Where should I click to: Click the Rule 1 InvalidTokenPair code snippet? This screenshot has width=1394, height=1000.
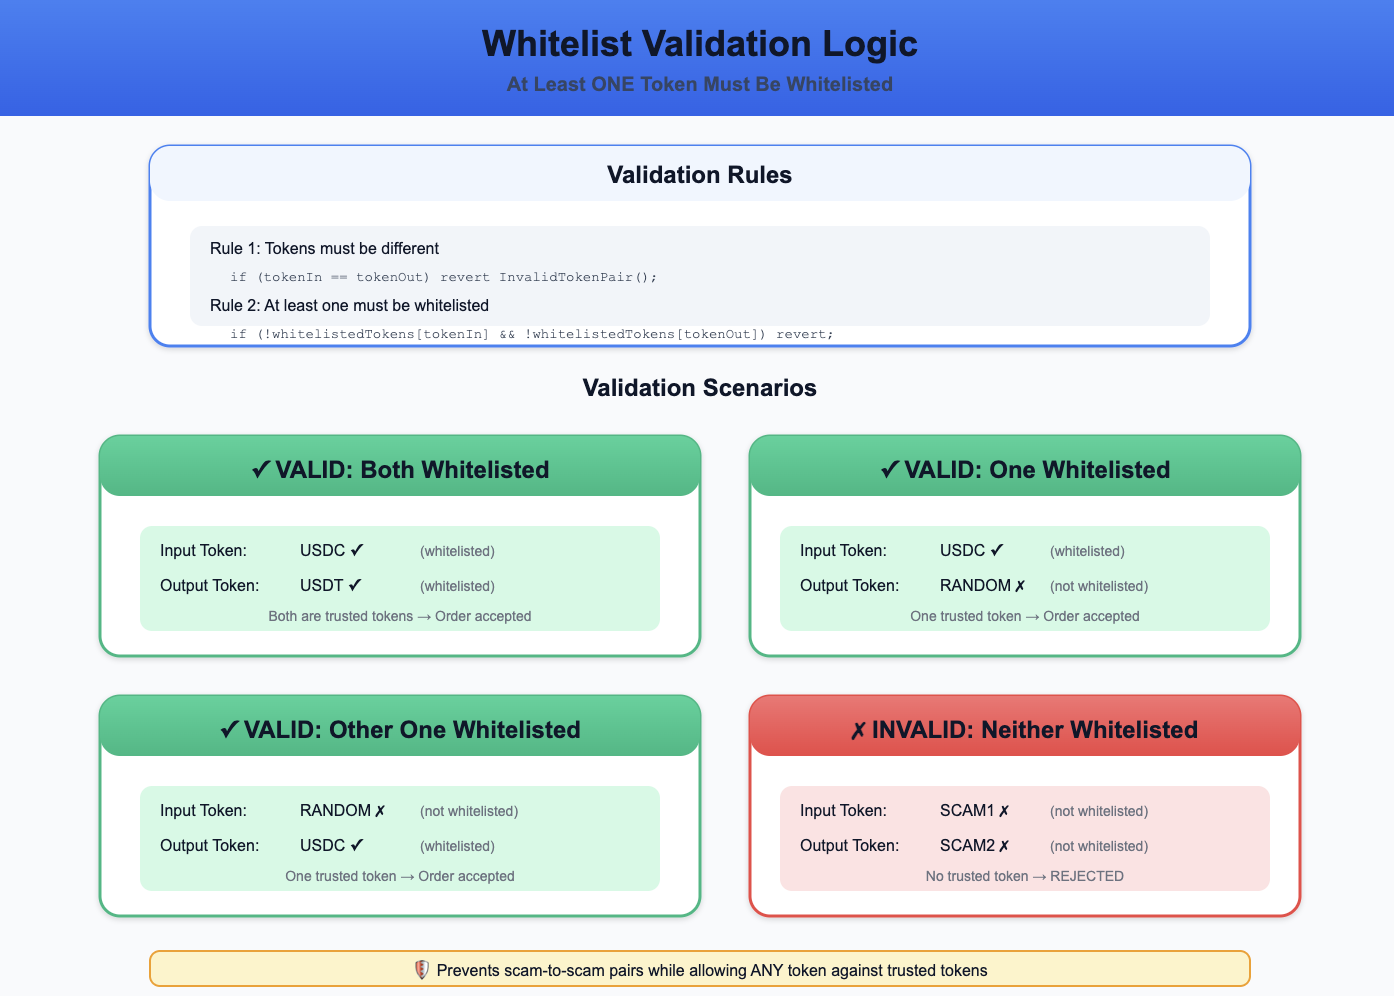tap(446, 277)
